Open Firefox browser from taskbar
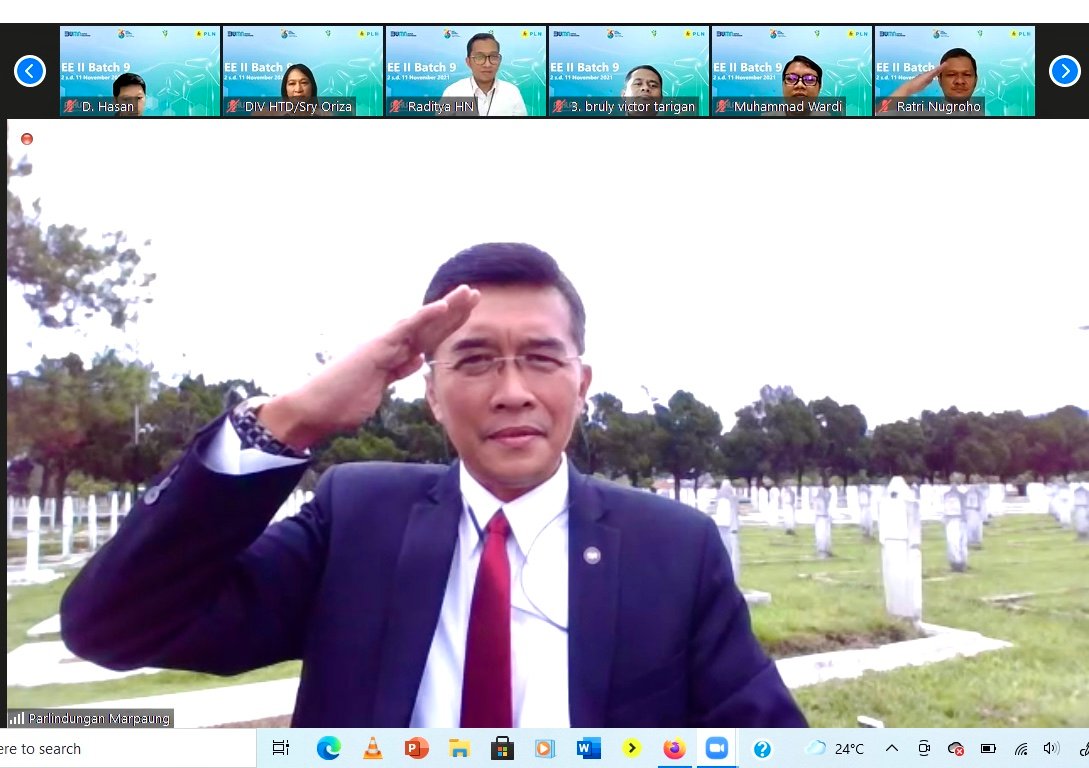The width and height of the screenshot is (1089, 768). click(674, 748)
